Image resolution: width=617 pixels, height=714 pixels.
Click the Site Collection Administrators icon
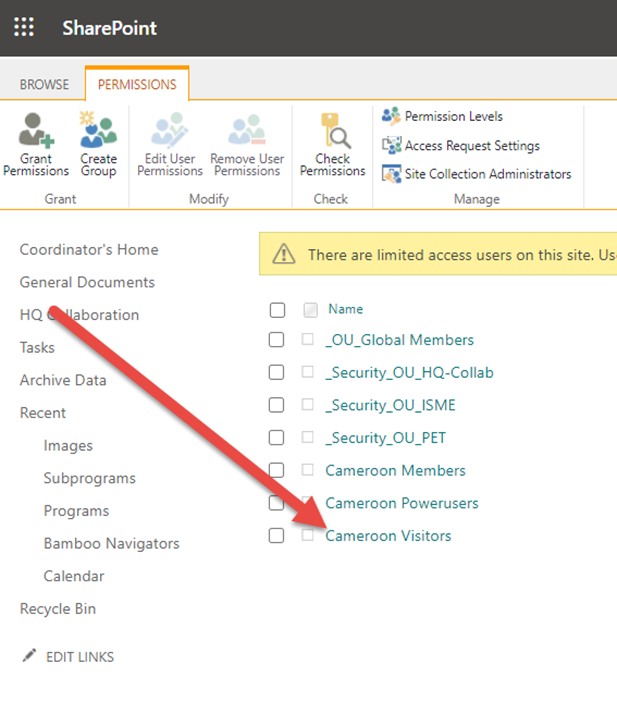point(391,174)
